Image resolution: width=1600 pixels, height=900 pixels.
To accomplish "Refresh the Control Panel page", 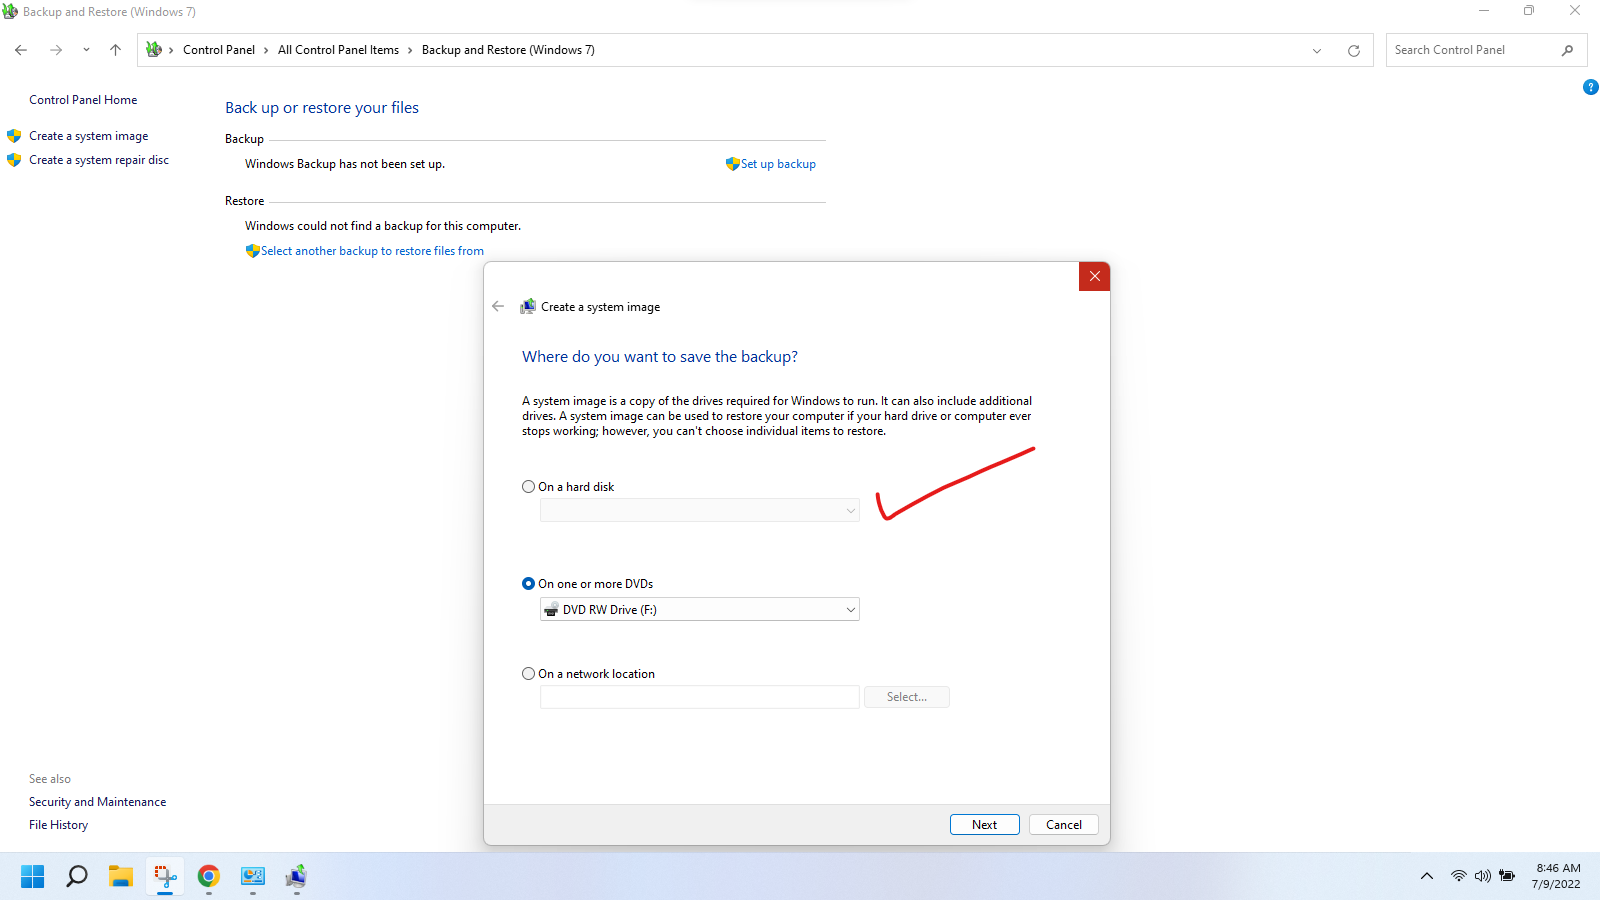I will pyautogui.click(x=1354, y=51).
